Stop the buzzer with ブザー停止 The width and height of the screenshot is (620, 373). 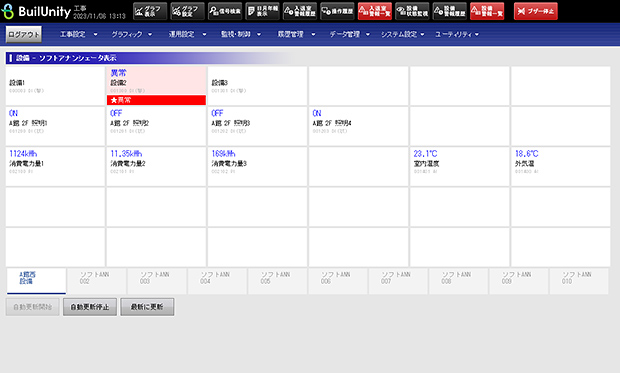[536, 11]
